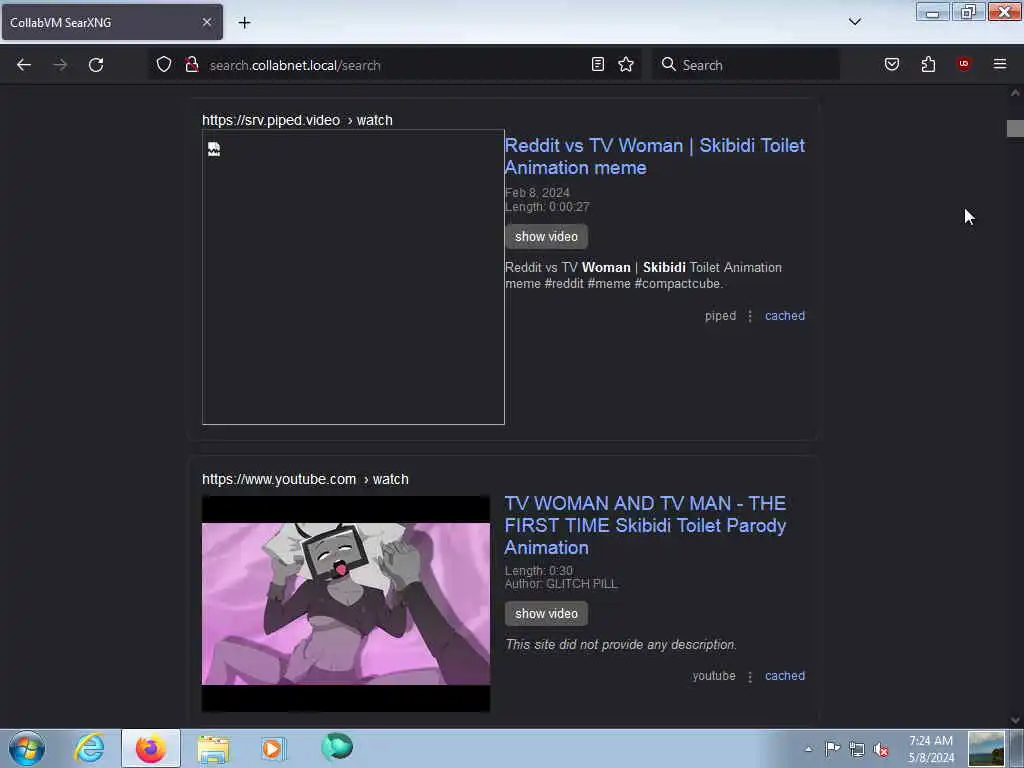Launch Internet Explorer from taskbar
Screen dimensions: 1024x768
point(89,748)
